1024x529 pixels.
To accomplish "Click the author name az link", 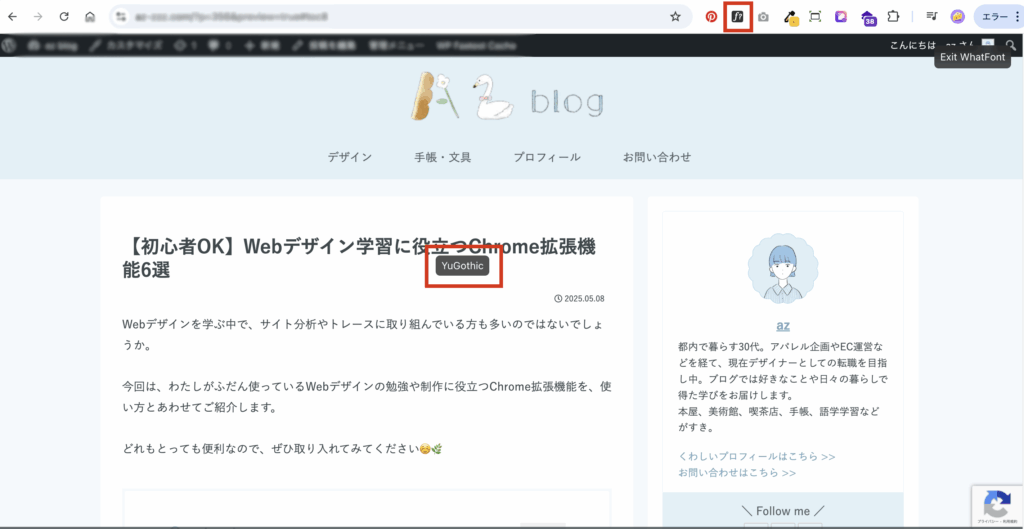I will (x=783, y=325).
